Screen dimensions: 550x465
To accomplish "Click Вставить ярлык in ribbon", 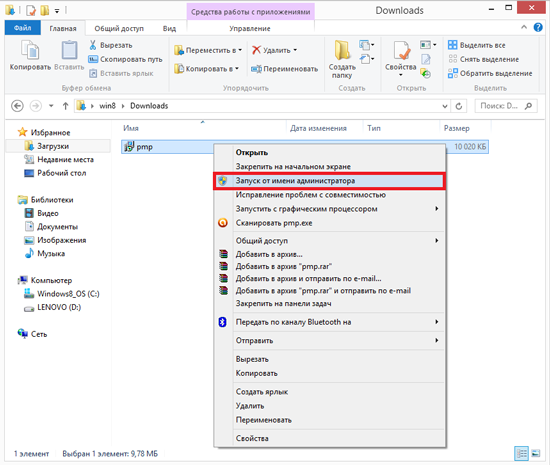I will [121, 73].
